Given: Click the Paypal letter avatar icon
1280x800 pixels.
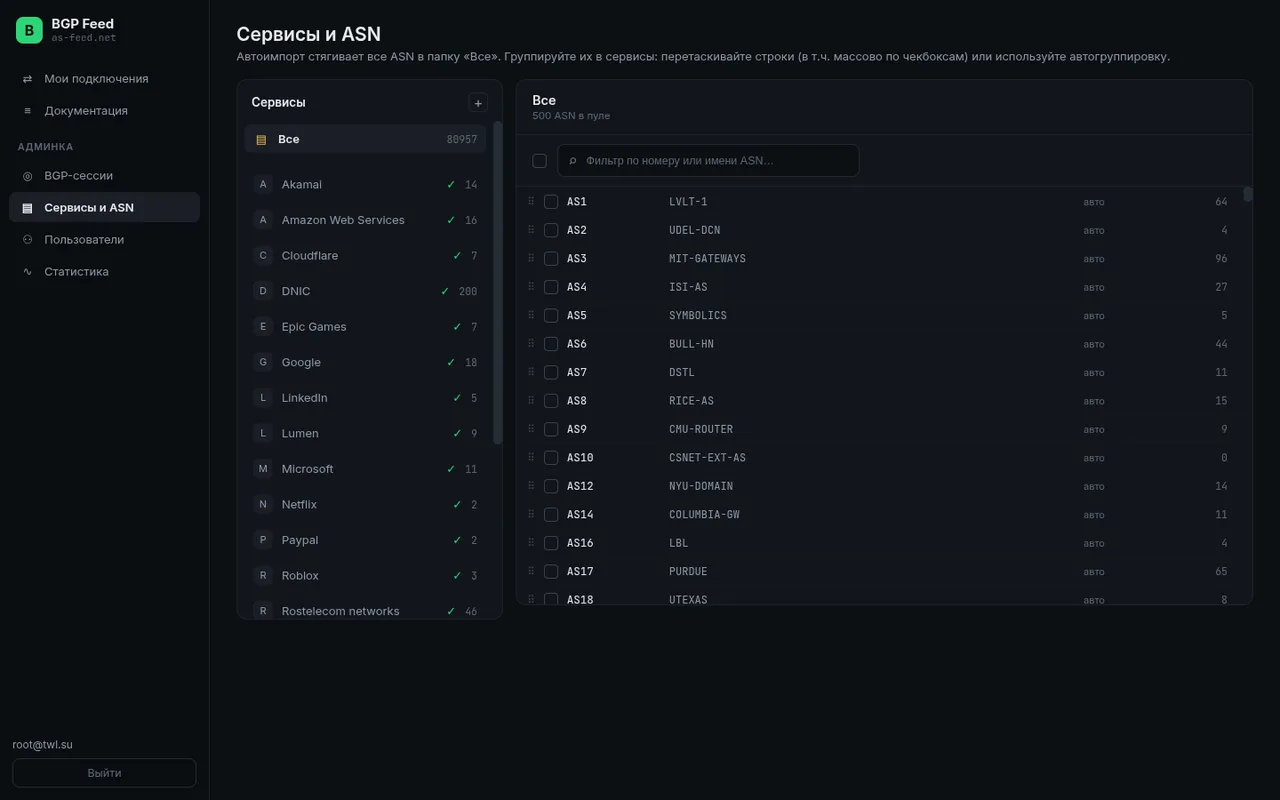Looking at the screenshot, I should point(263,540).
